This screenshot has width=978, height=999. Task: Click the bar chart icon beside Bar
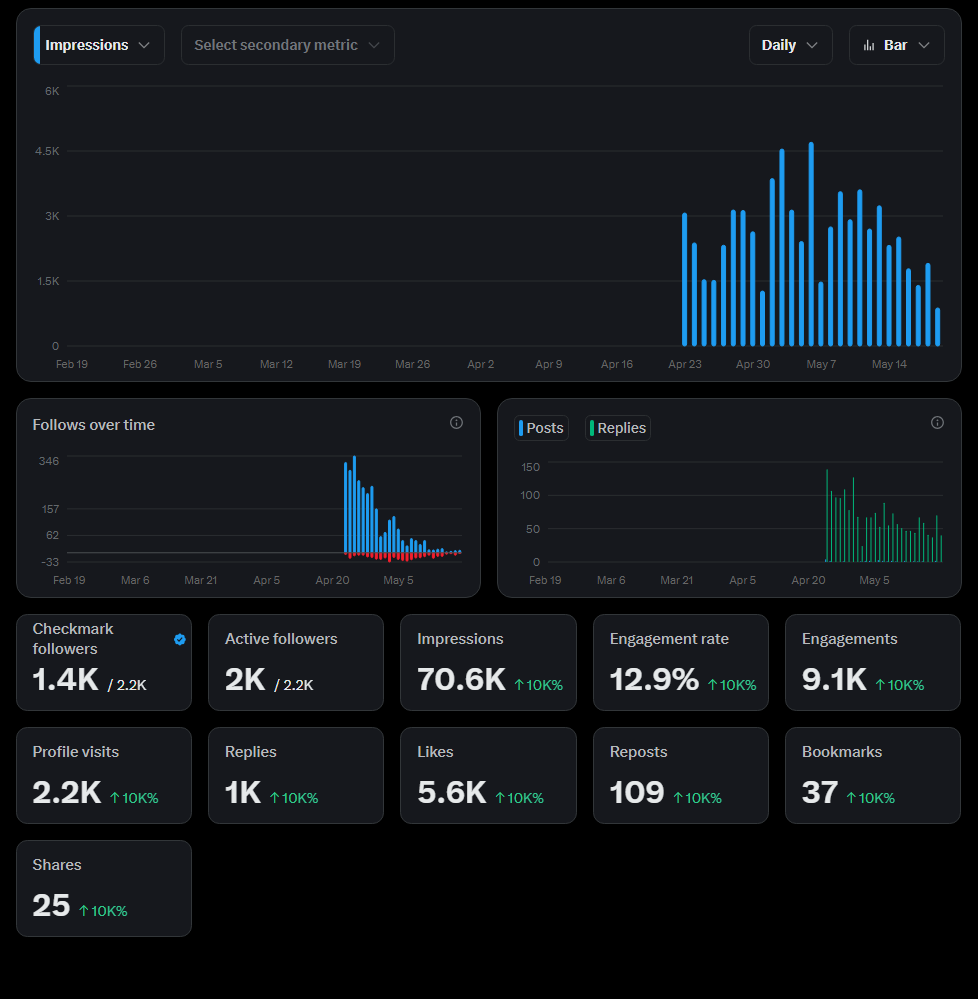[x=868, y=45]
